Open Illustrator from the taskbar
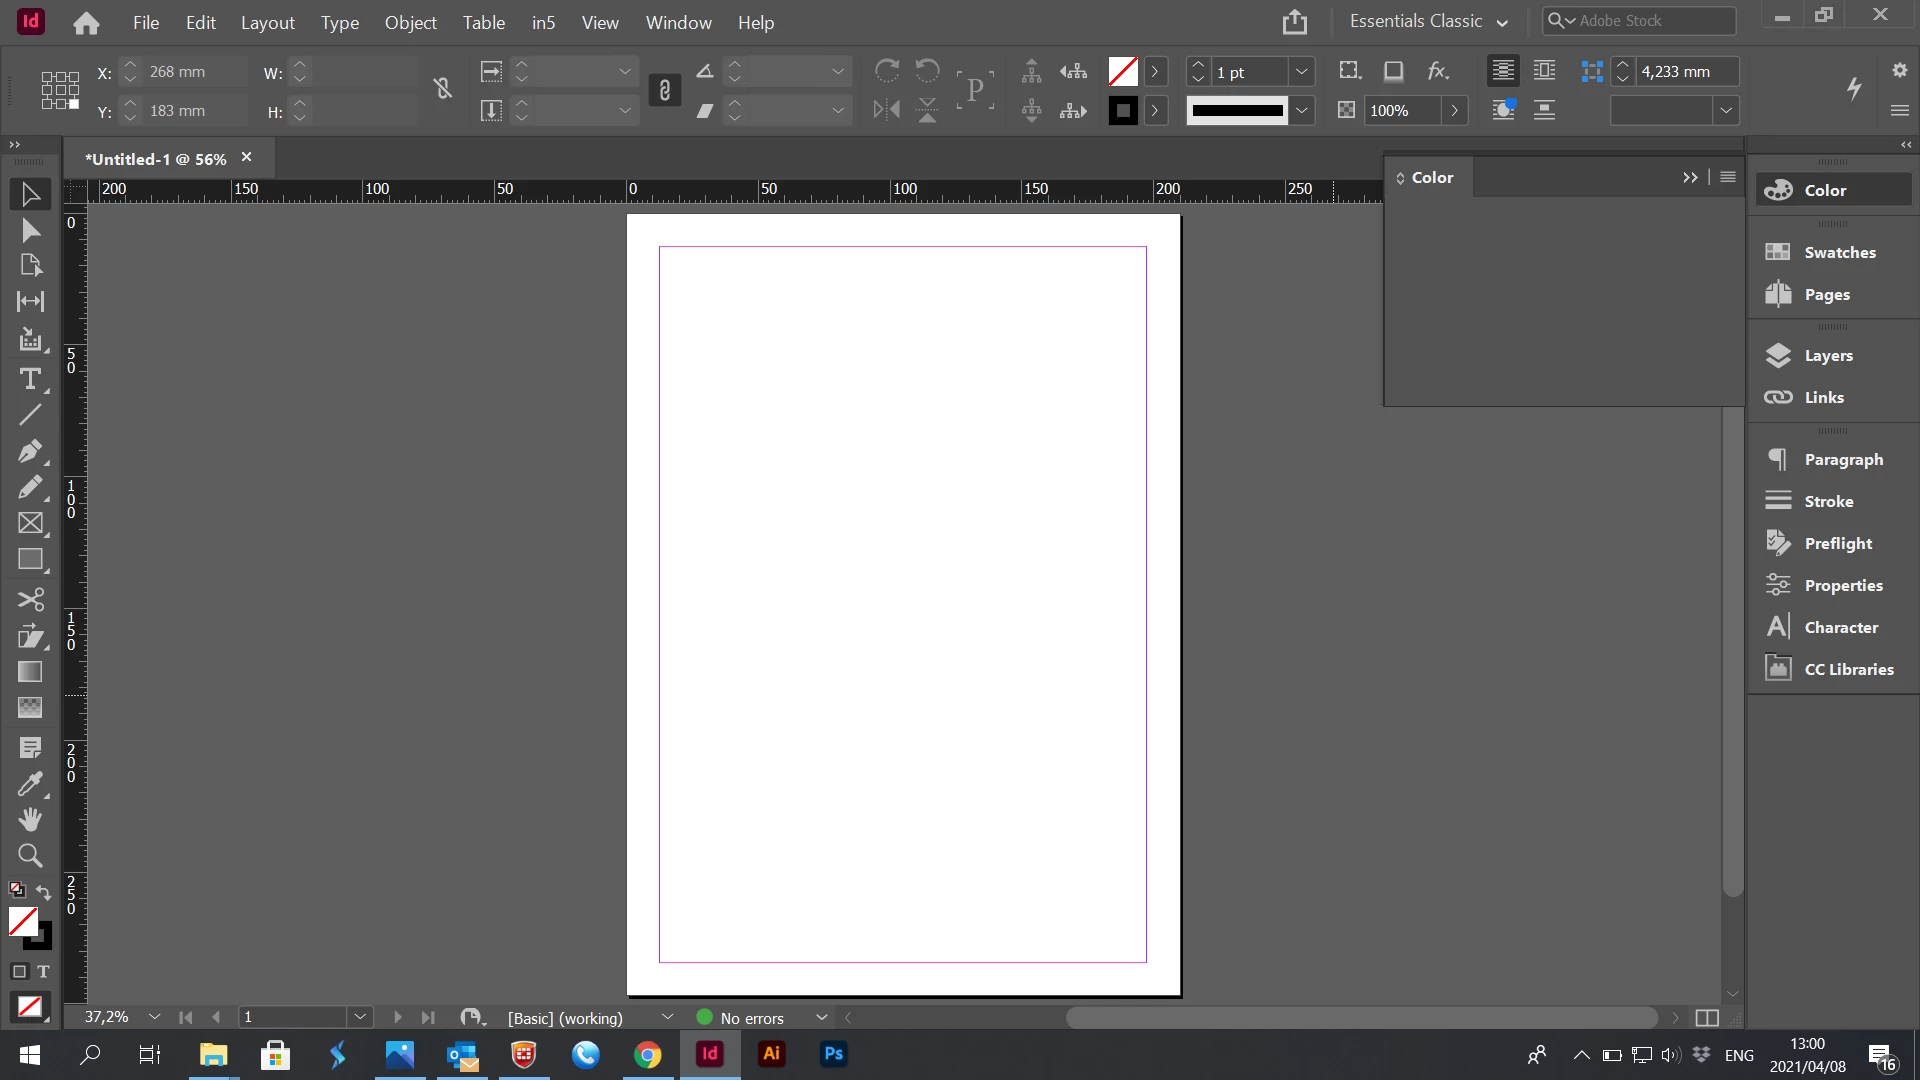This screenshot has height=1080, width=1920. [771, 1054]
